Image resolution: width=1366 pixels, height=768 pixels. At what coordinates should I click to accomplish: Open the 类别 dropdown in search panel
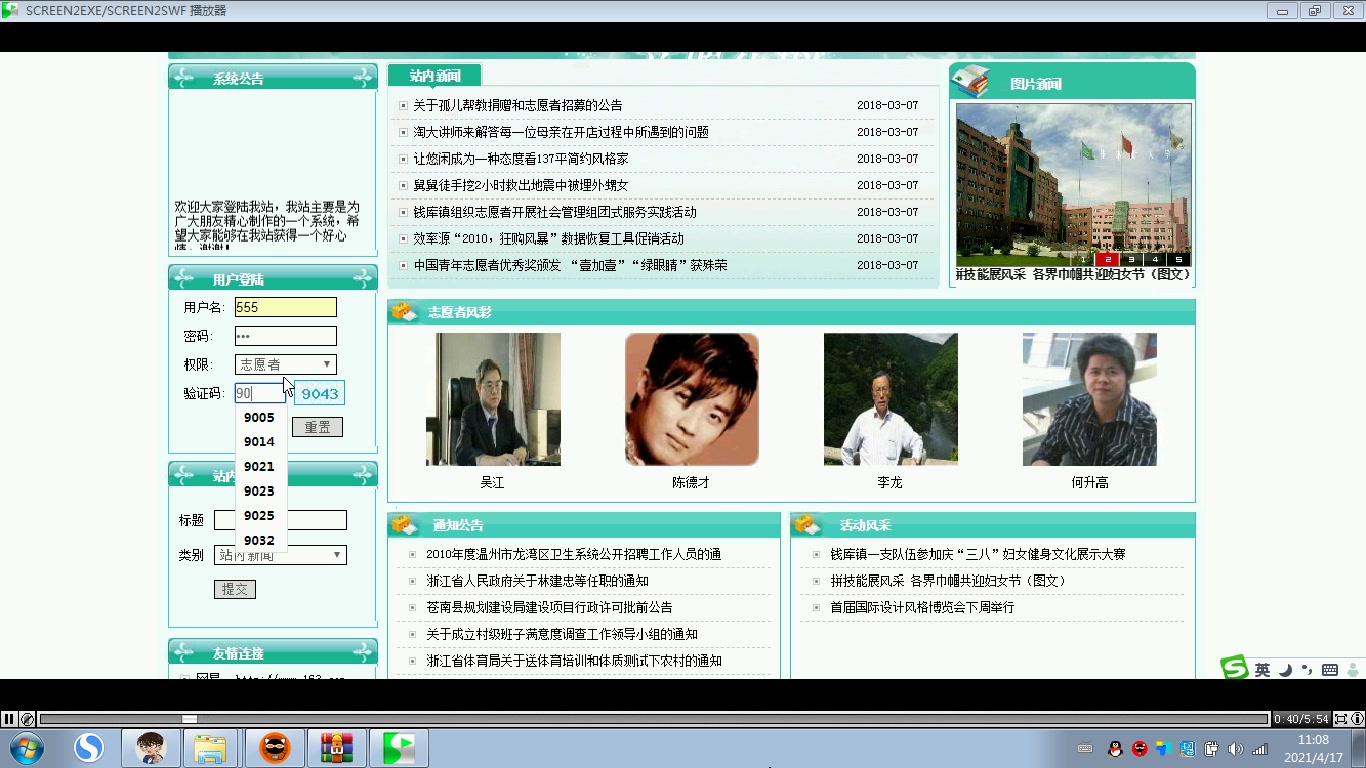pyautogui.click(x=280, y=555)
